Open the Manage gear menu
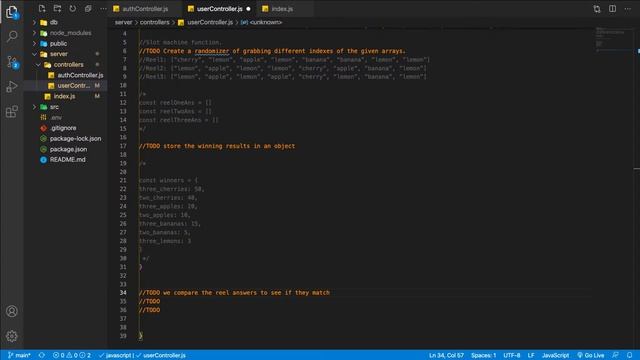Viewport: 640px width, 360px height. [12, 336]
